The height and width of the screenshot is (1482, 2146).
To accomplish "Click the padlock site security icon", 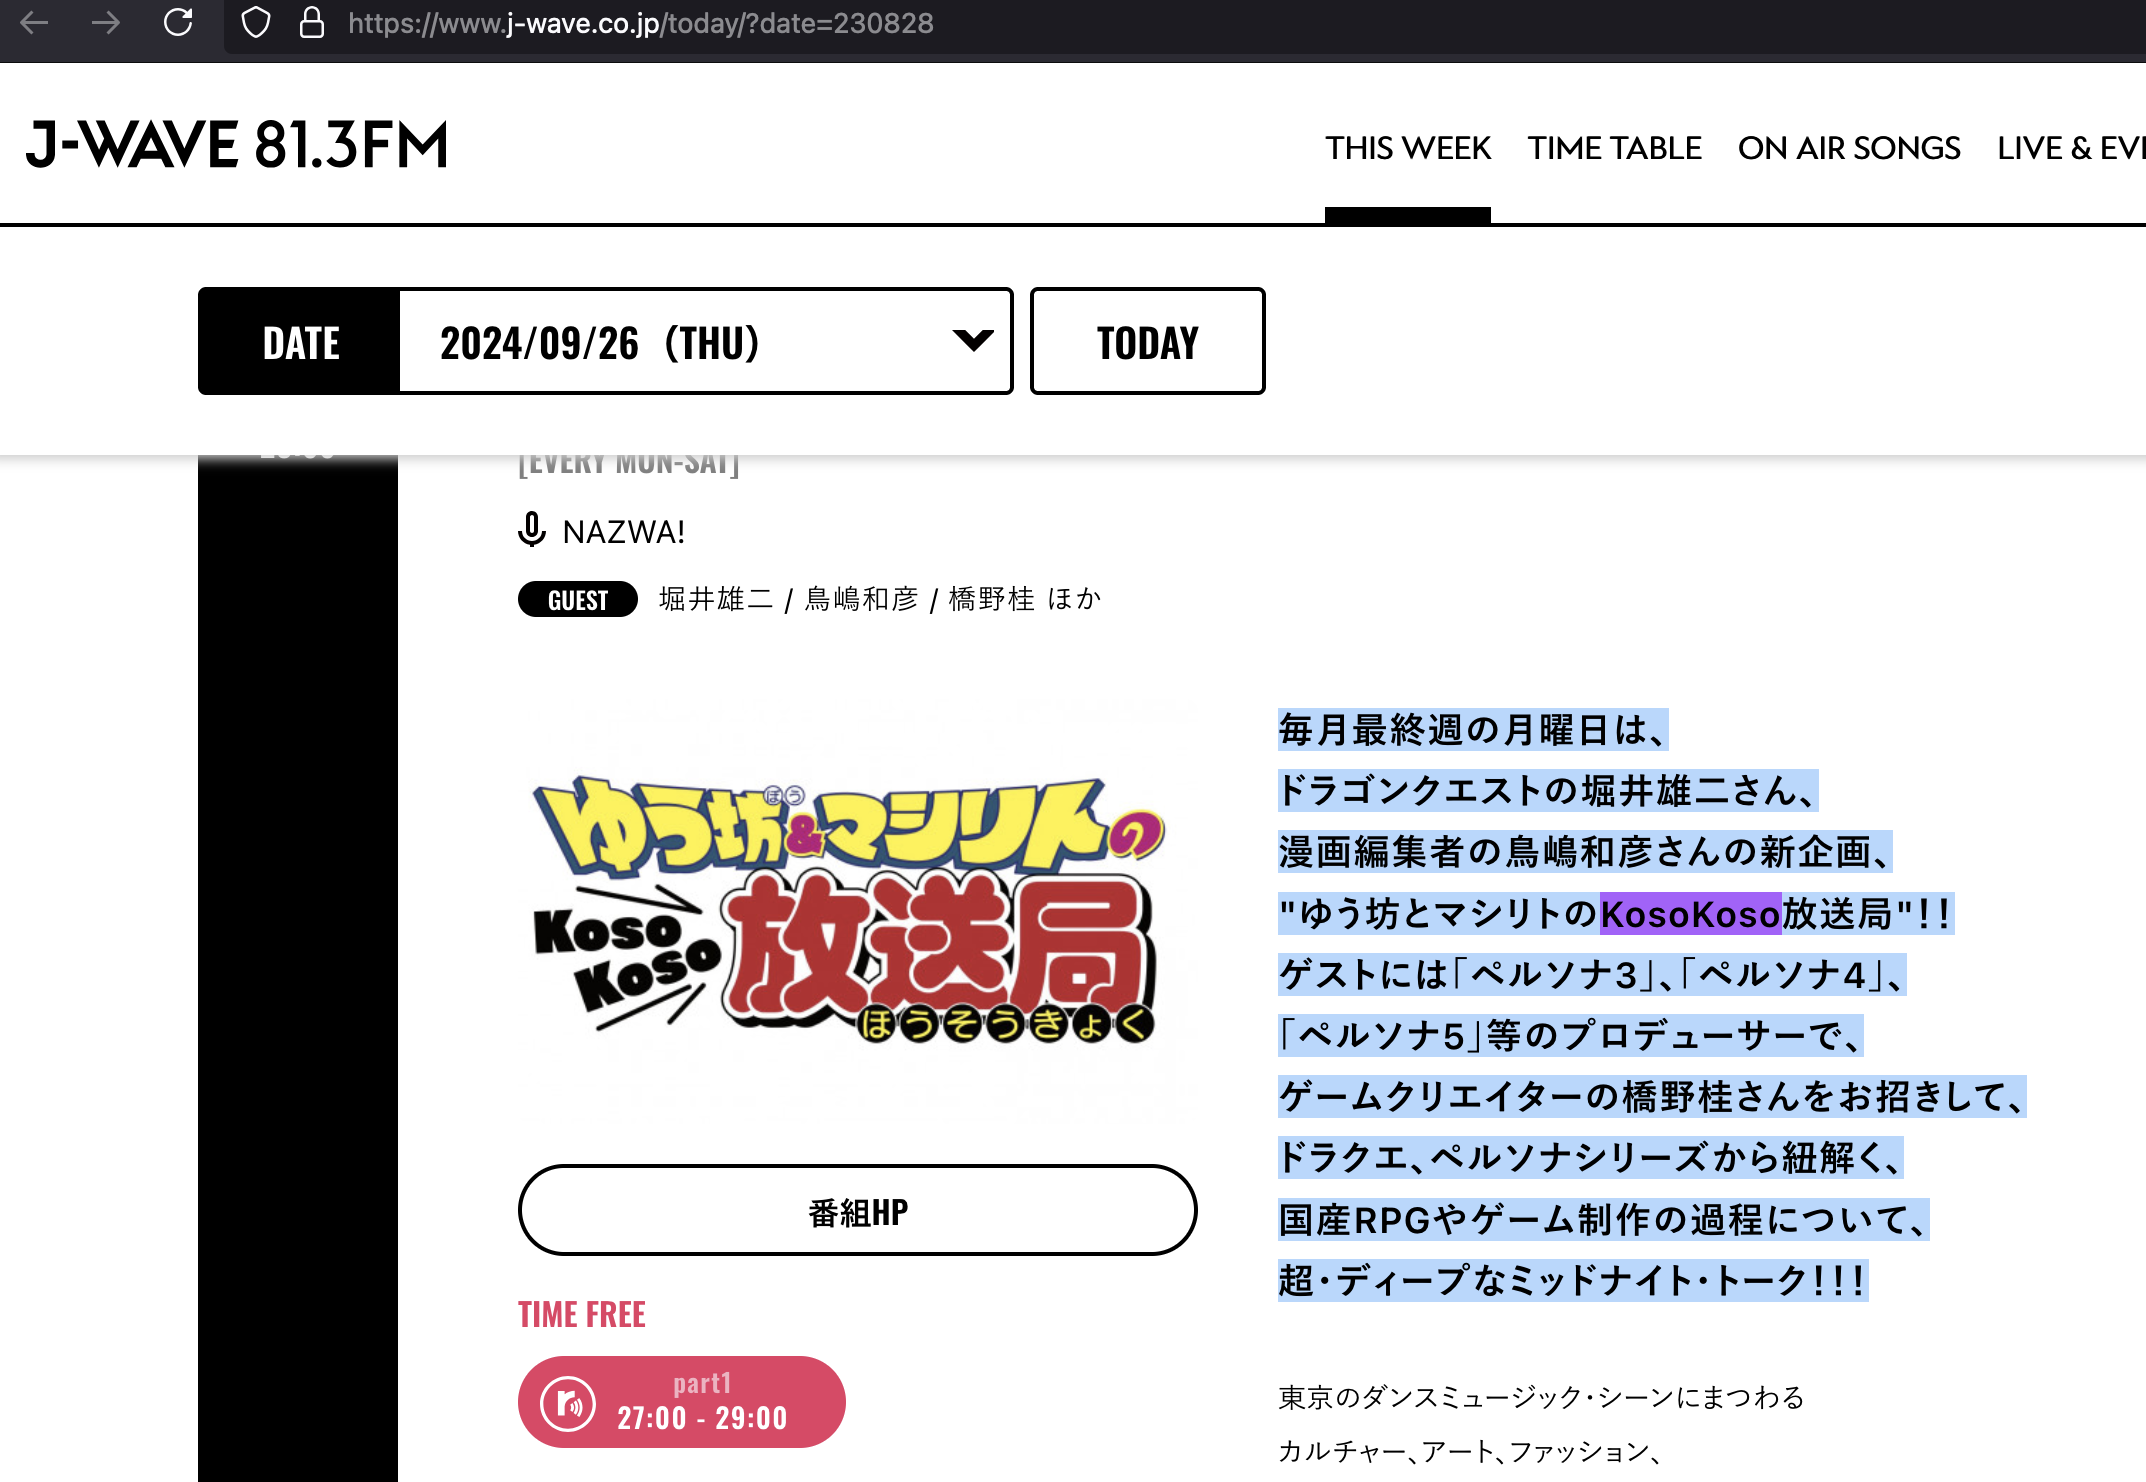I will [312, 22].
